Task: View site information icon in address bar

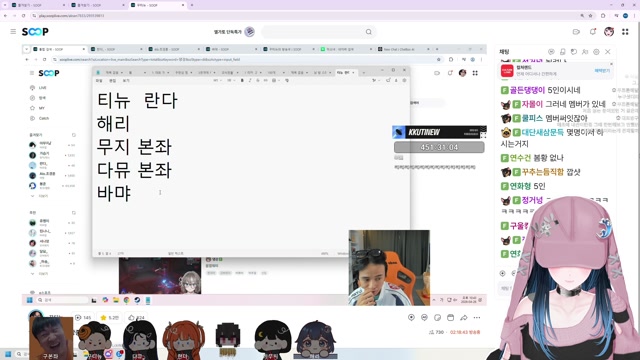Action: pos(35,16)
